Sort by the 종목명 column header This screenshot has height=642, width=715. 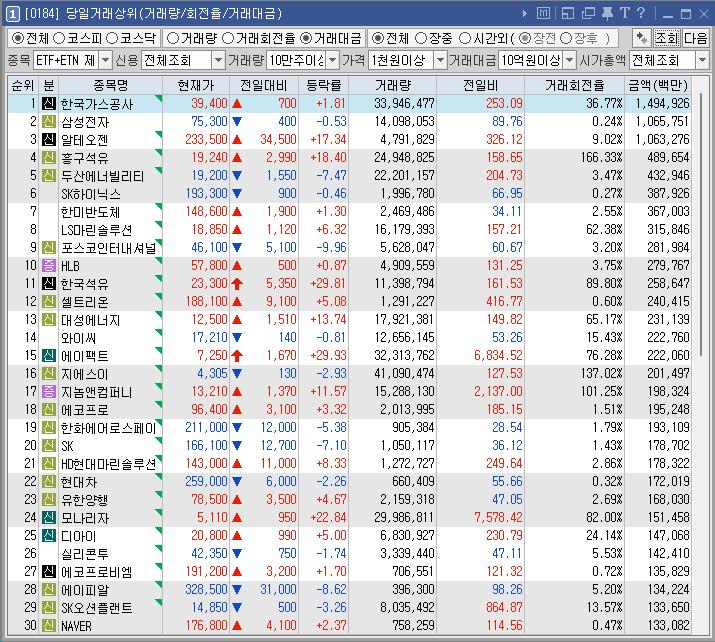(x=110, y=85)
